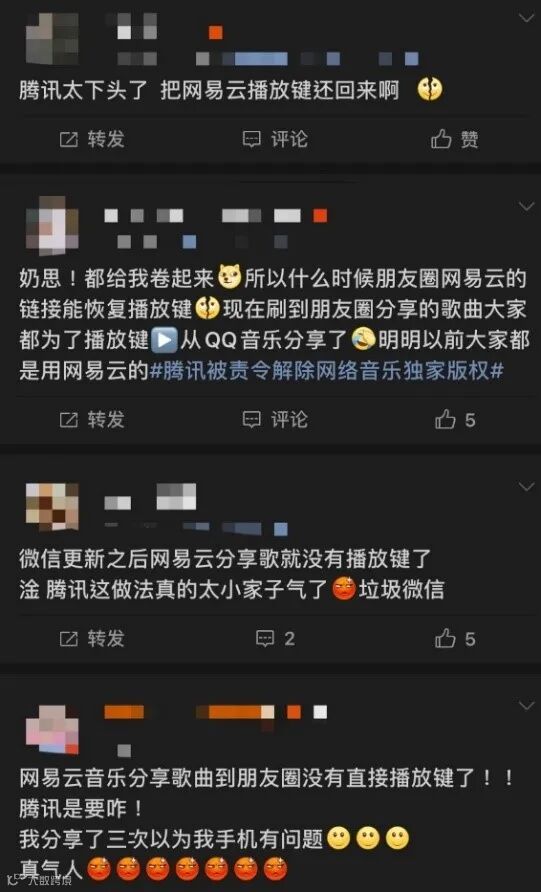Like the first post with 赞 button
541x892 pixels.
[x=455, y=139]
